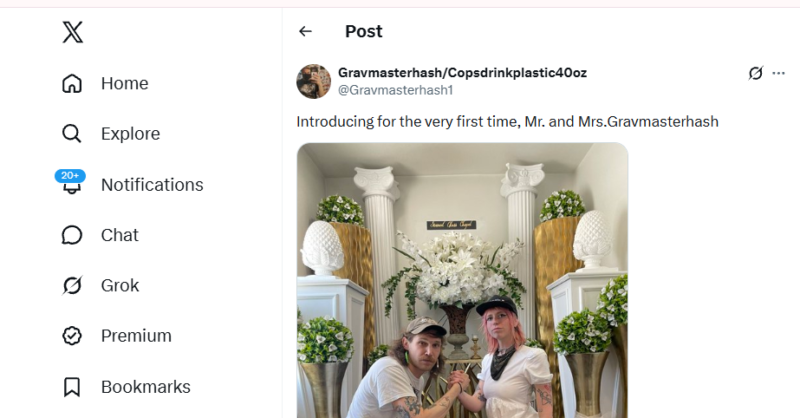Select the Notifications menu label
The width and height of the screenshot is (800, 418).
click(x=152, y=184)
